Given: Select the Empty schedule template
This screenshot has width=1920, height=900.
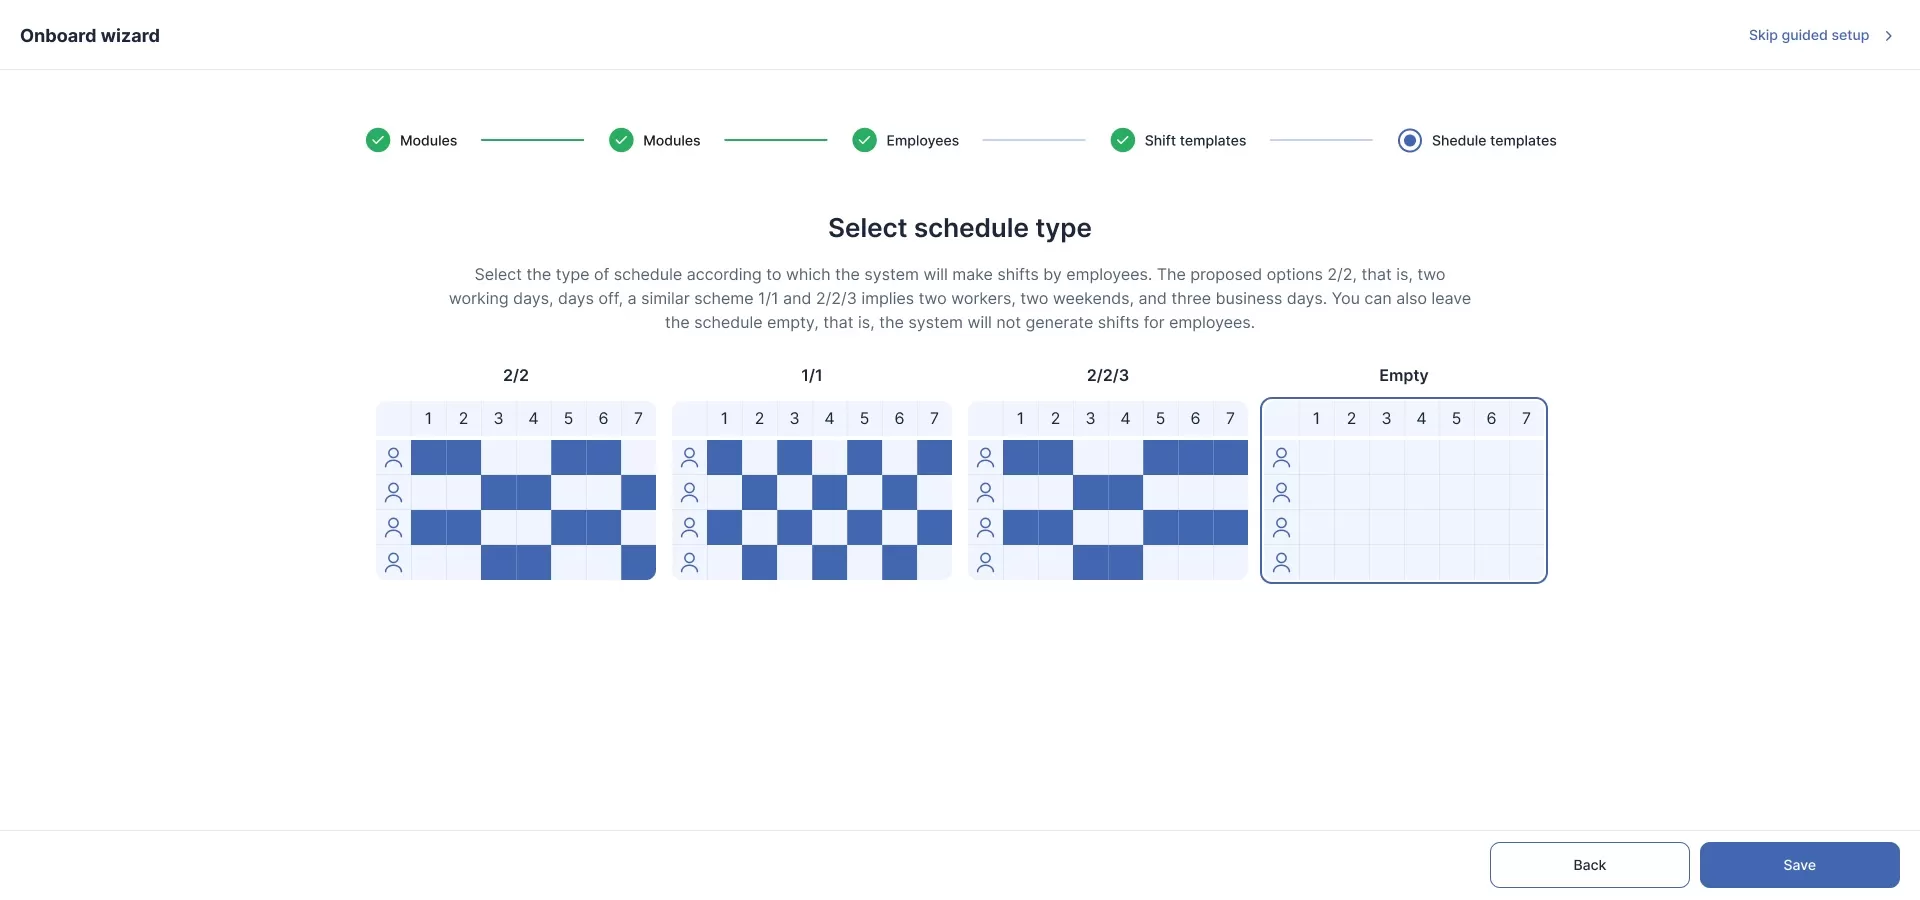Looking at the screenshot, I should (1403, 490).
